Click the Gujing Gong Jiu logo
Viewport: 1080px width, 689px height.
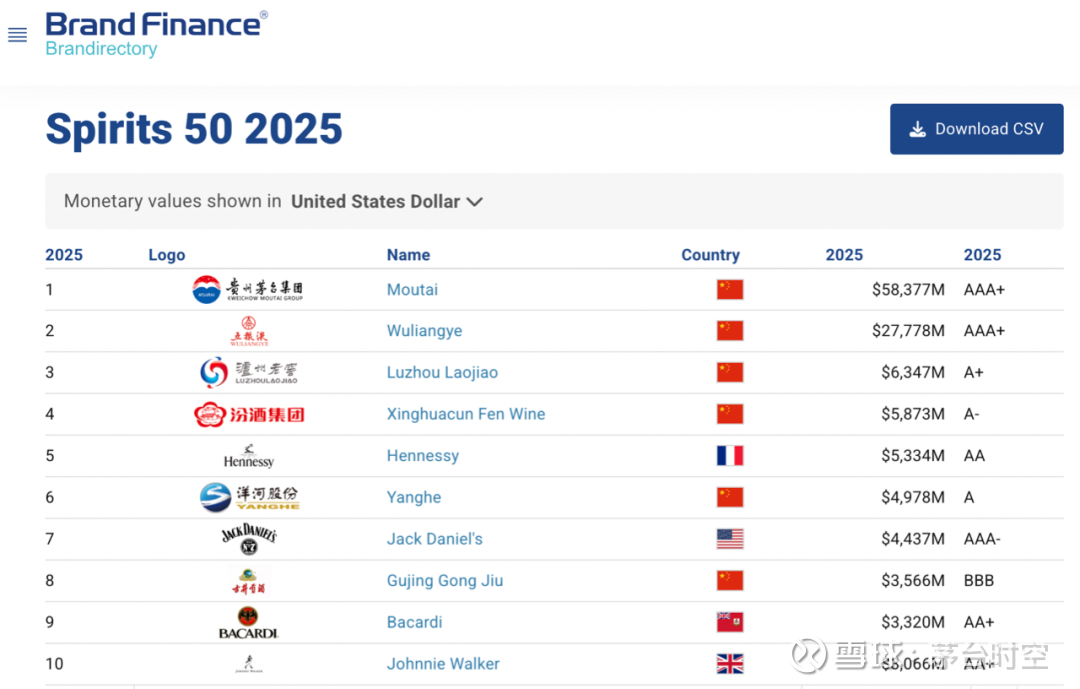[x=249, y=580]
